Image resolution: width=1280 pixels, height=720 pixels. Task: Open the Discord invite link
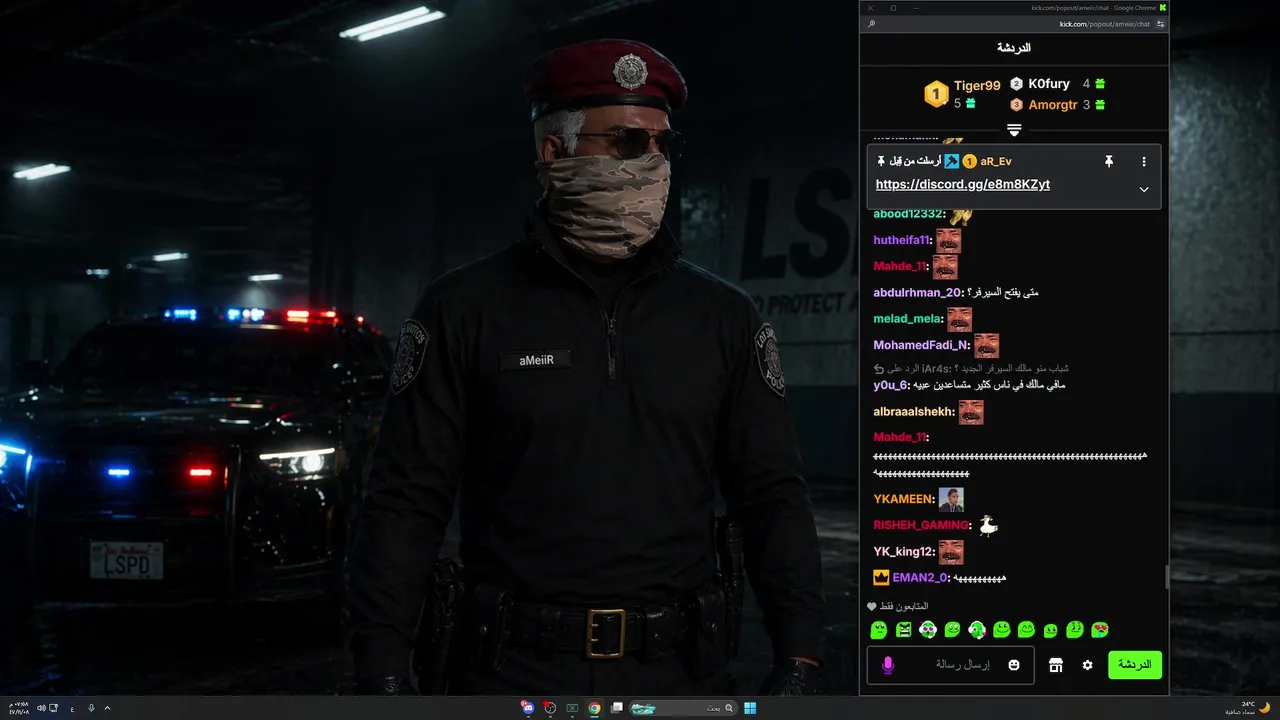click(x=963, y=185)
